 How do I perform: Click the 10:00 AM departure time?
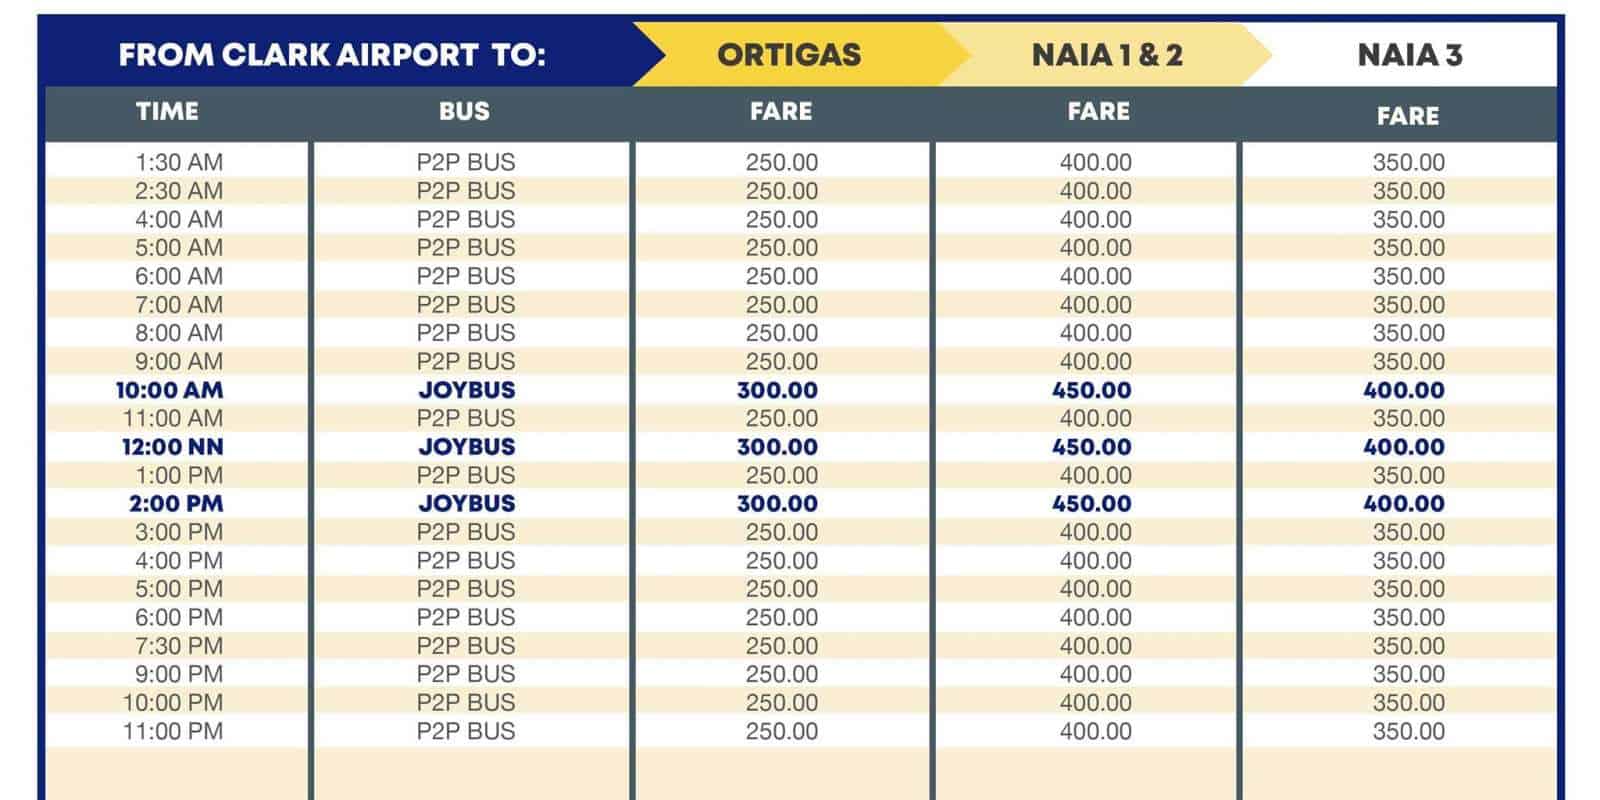(169, 390)
